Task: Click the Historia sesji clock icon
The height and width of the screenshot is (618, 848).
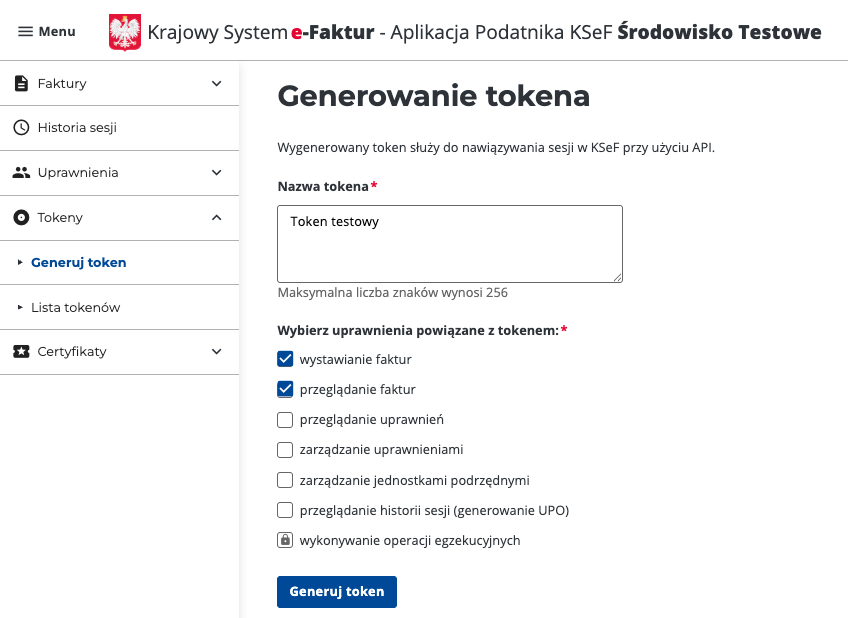Action: (21, 128)
